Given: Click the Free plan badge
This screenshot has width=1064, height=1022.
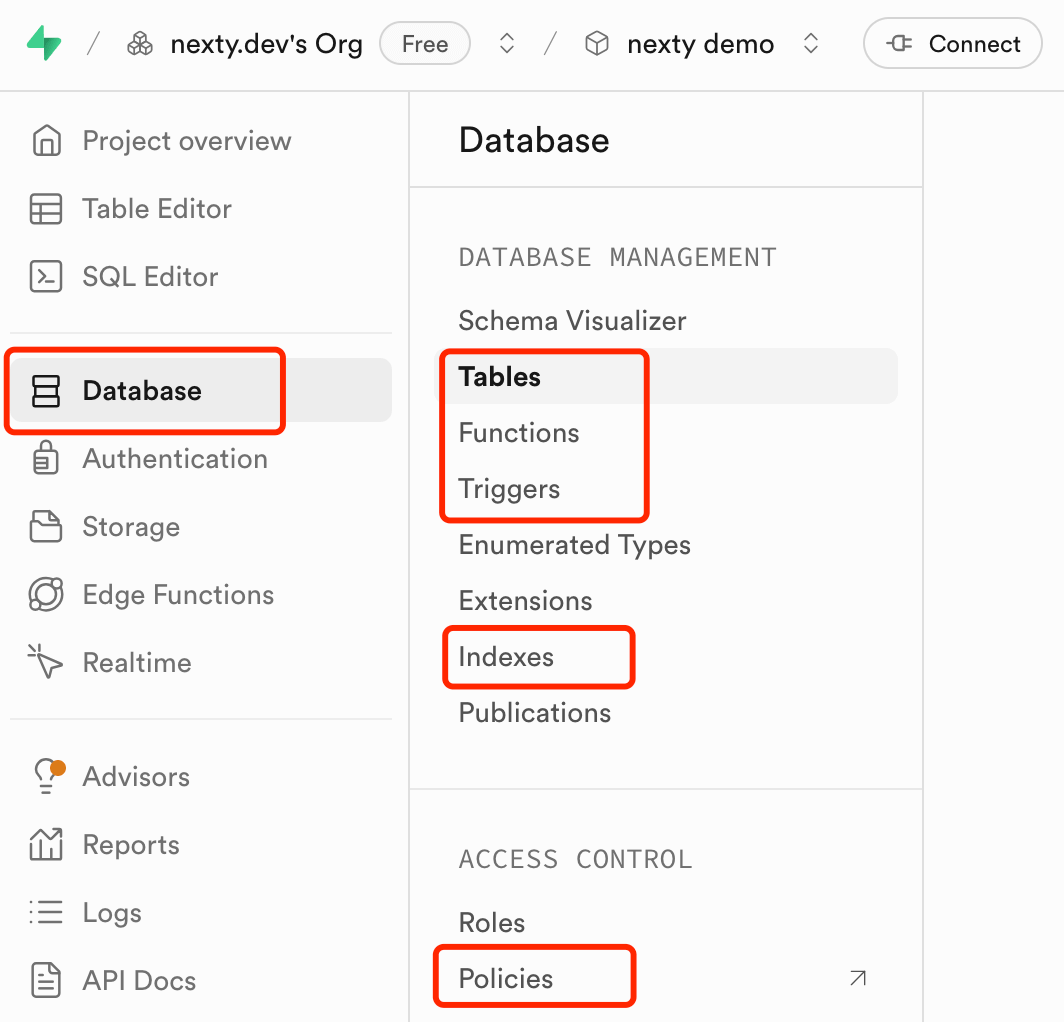Looking at the screenshot, I should [425, 44].
